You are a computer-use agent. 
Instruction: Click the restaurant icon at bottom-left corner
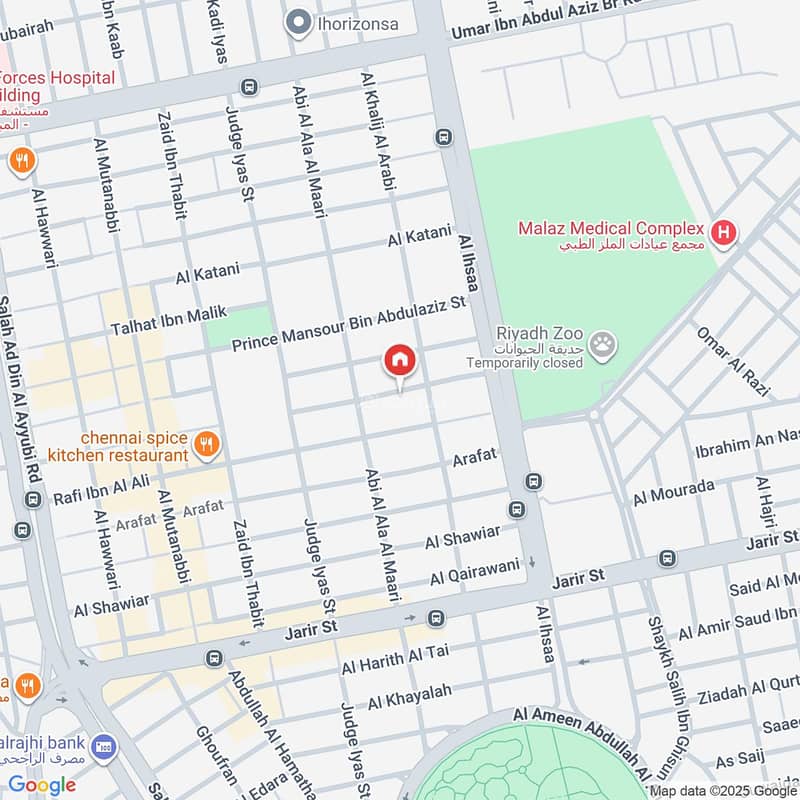28,687
